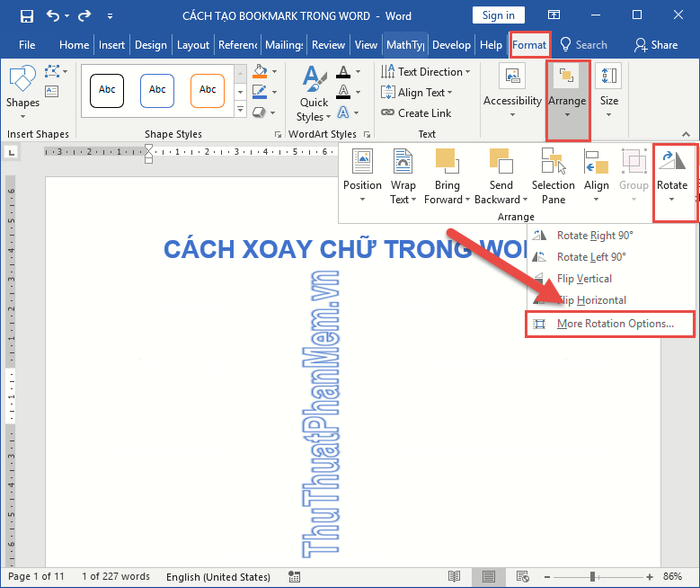The width and height of the screenshot is (700, 588).
Task: Open Ribbon Display Options icon
Action: coord(554,15)
